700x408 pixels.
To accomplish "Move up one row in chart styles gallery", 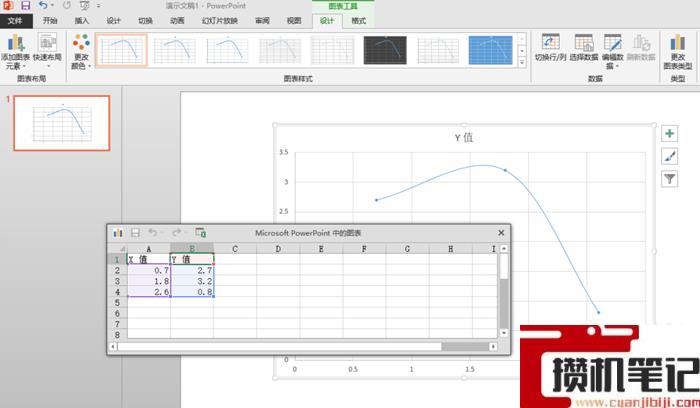I will [522, 38].
